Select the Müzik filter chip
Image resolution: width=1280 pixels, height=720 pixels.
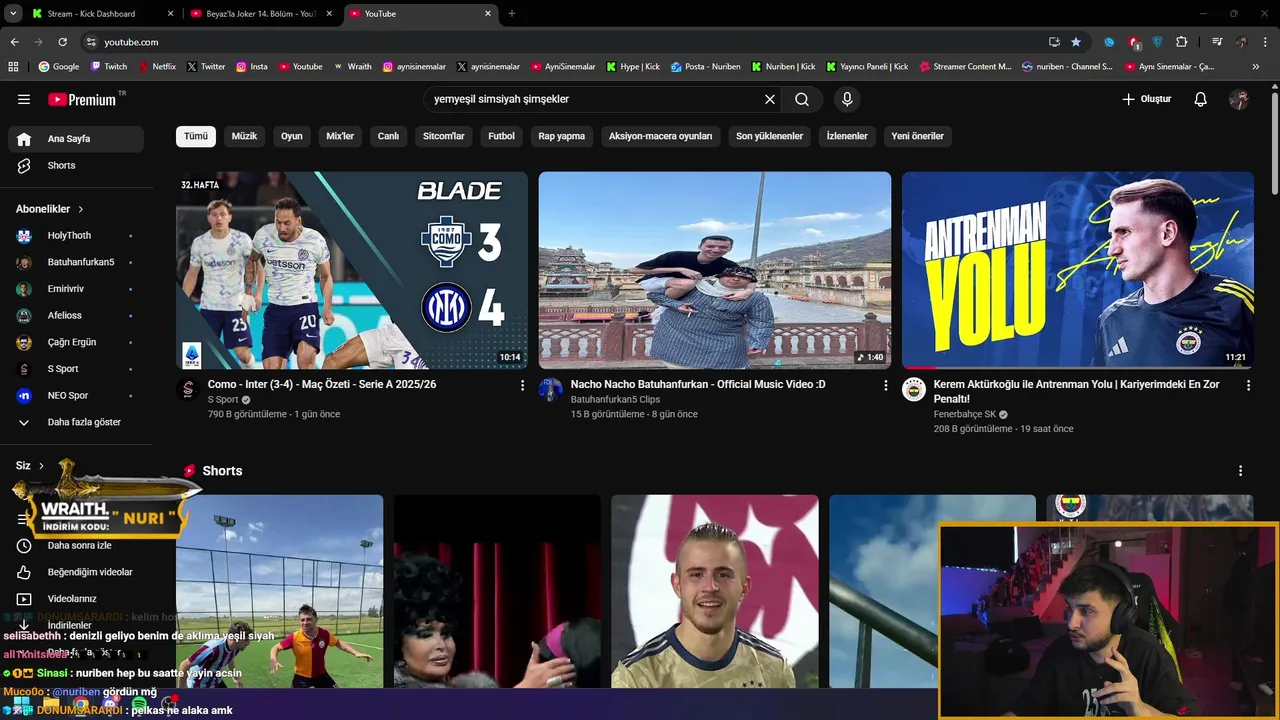click(x=244, y=136)
